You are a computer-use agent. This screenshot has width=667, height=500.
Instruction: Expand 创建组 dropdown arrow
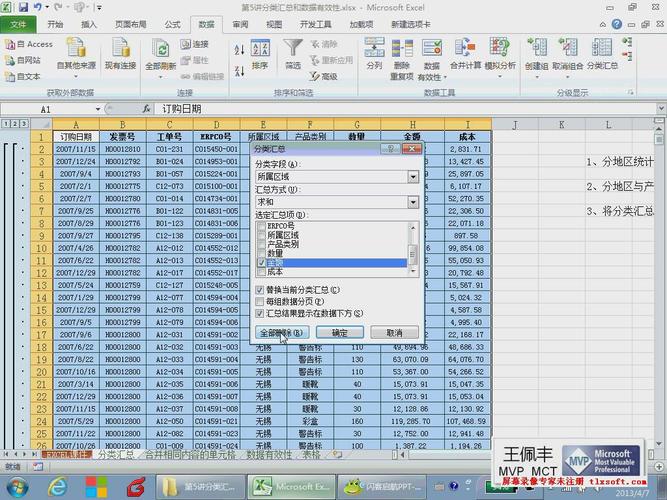(537, 77)
